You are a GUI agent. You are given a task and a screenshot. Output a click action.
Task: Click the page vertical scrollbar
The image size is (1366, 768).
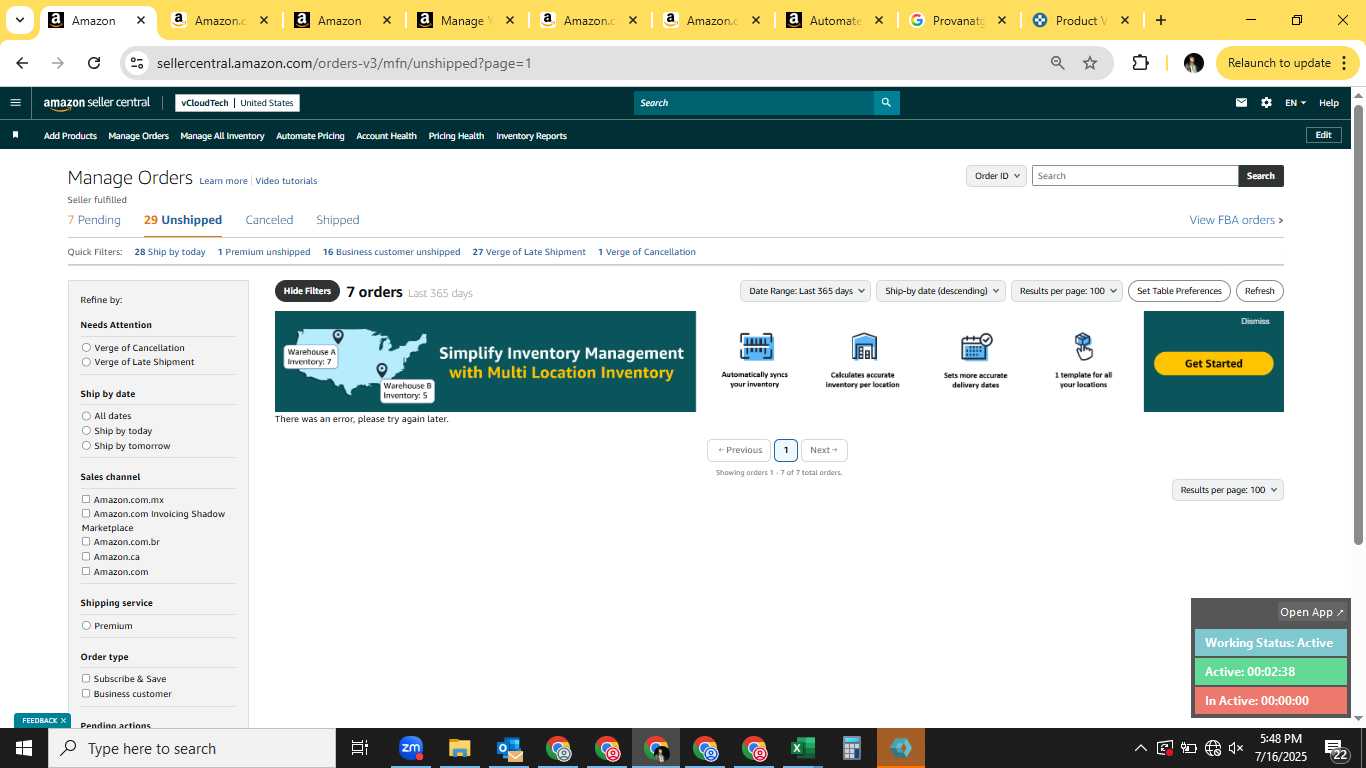[x=1358, y=325]
